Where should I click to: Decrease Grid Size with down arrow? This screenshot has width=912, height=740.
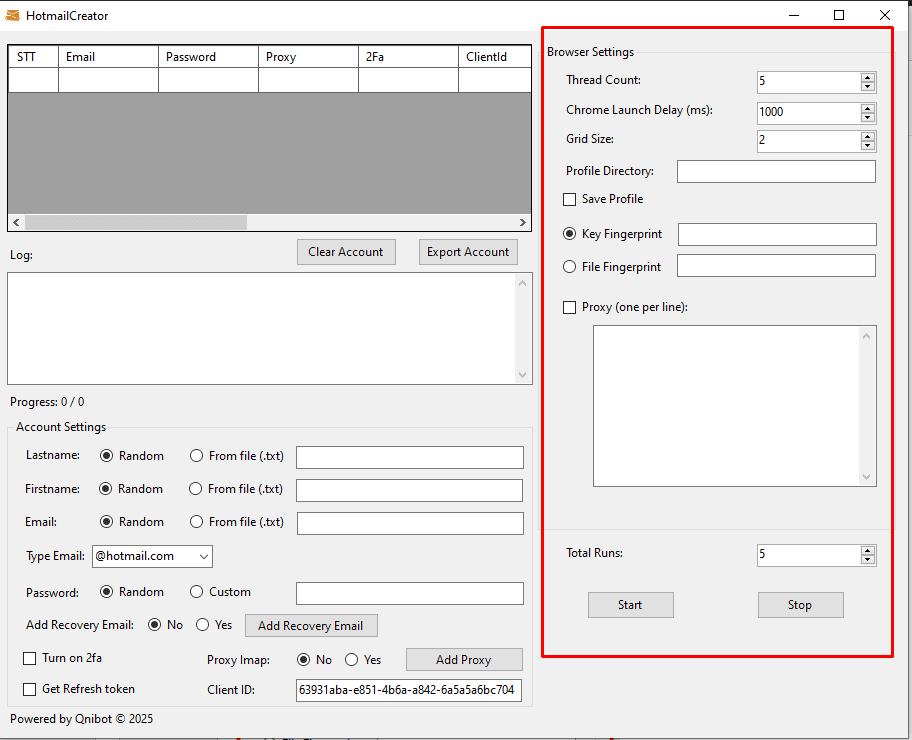point(867,145)
